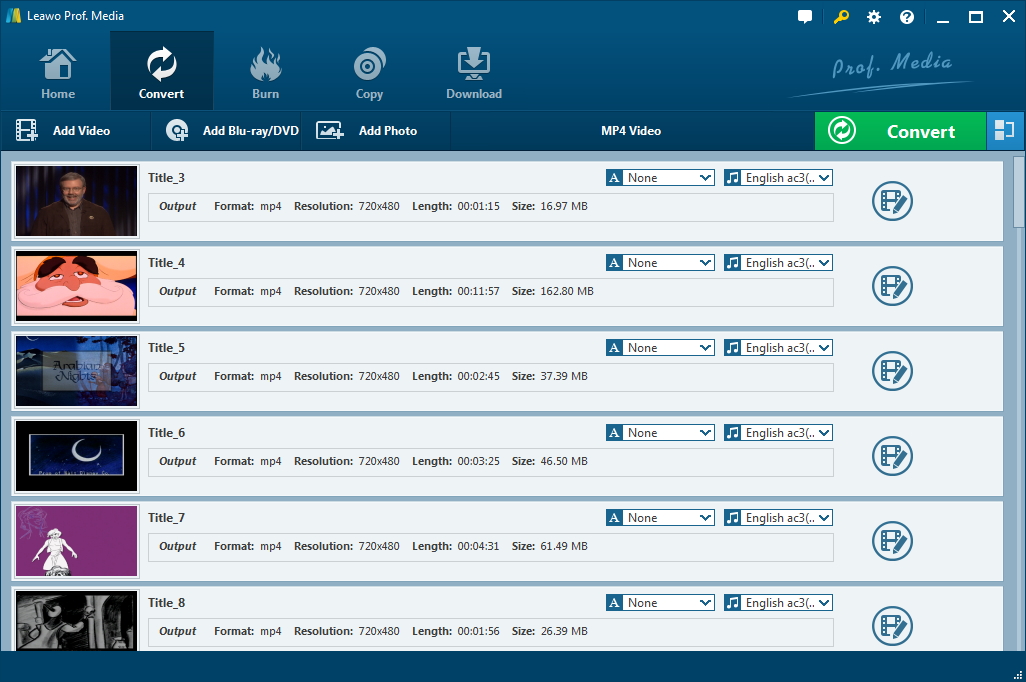Click the 16.97 MB size value

tap(564, 206)
